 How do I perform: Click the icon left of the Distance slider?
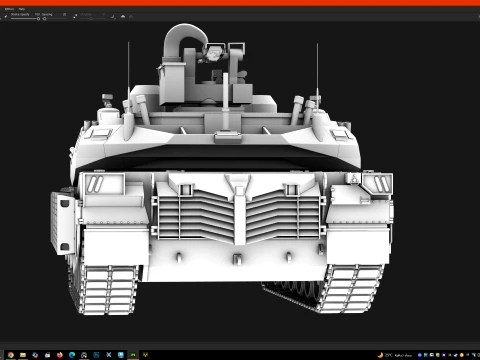[75, 16]
